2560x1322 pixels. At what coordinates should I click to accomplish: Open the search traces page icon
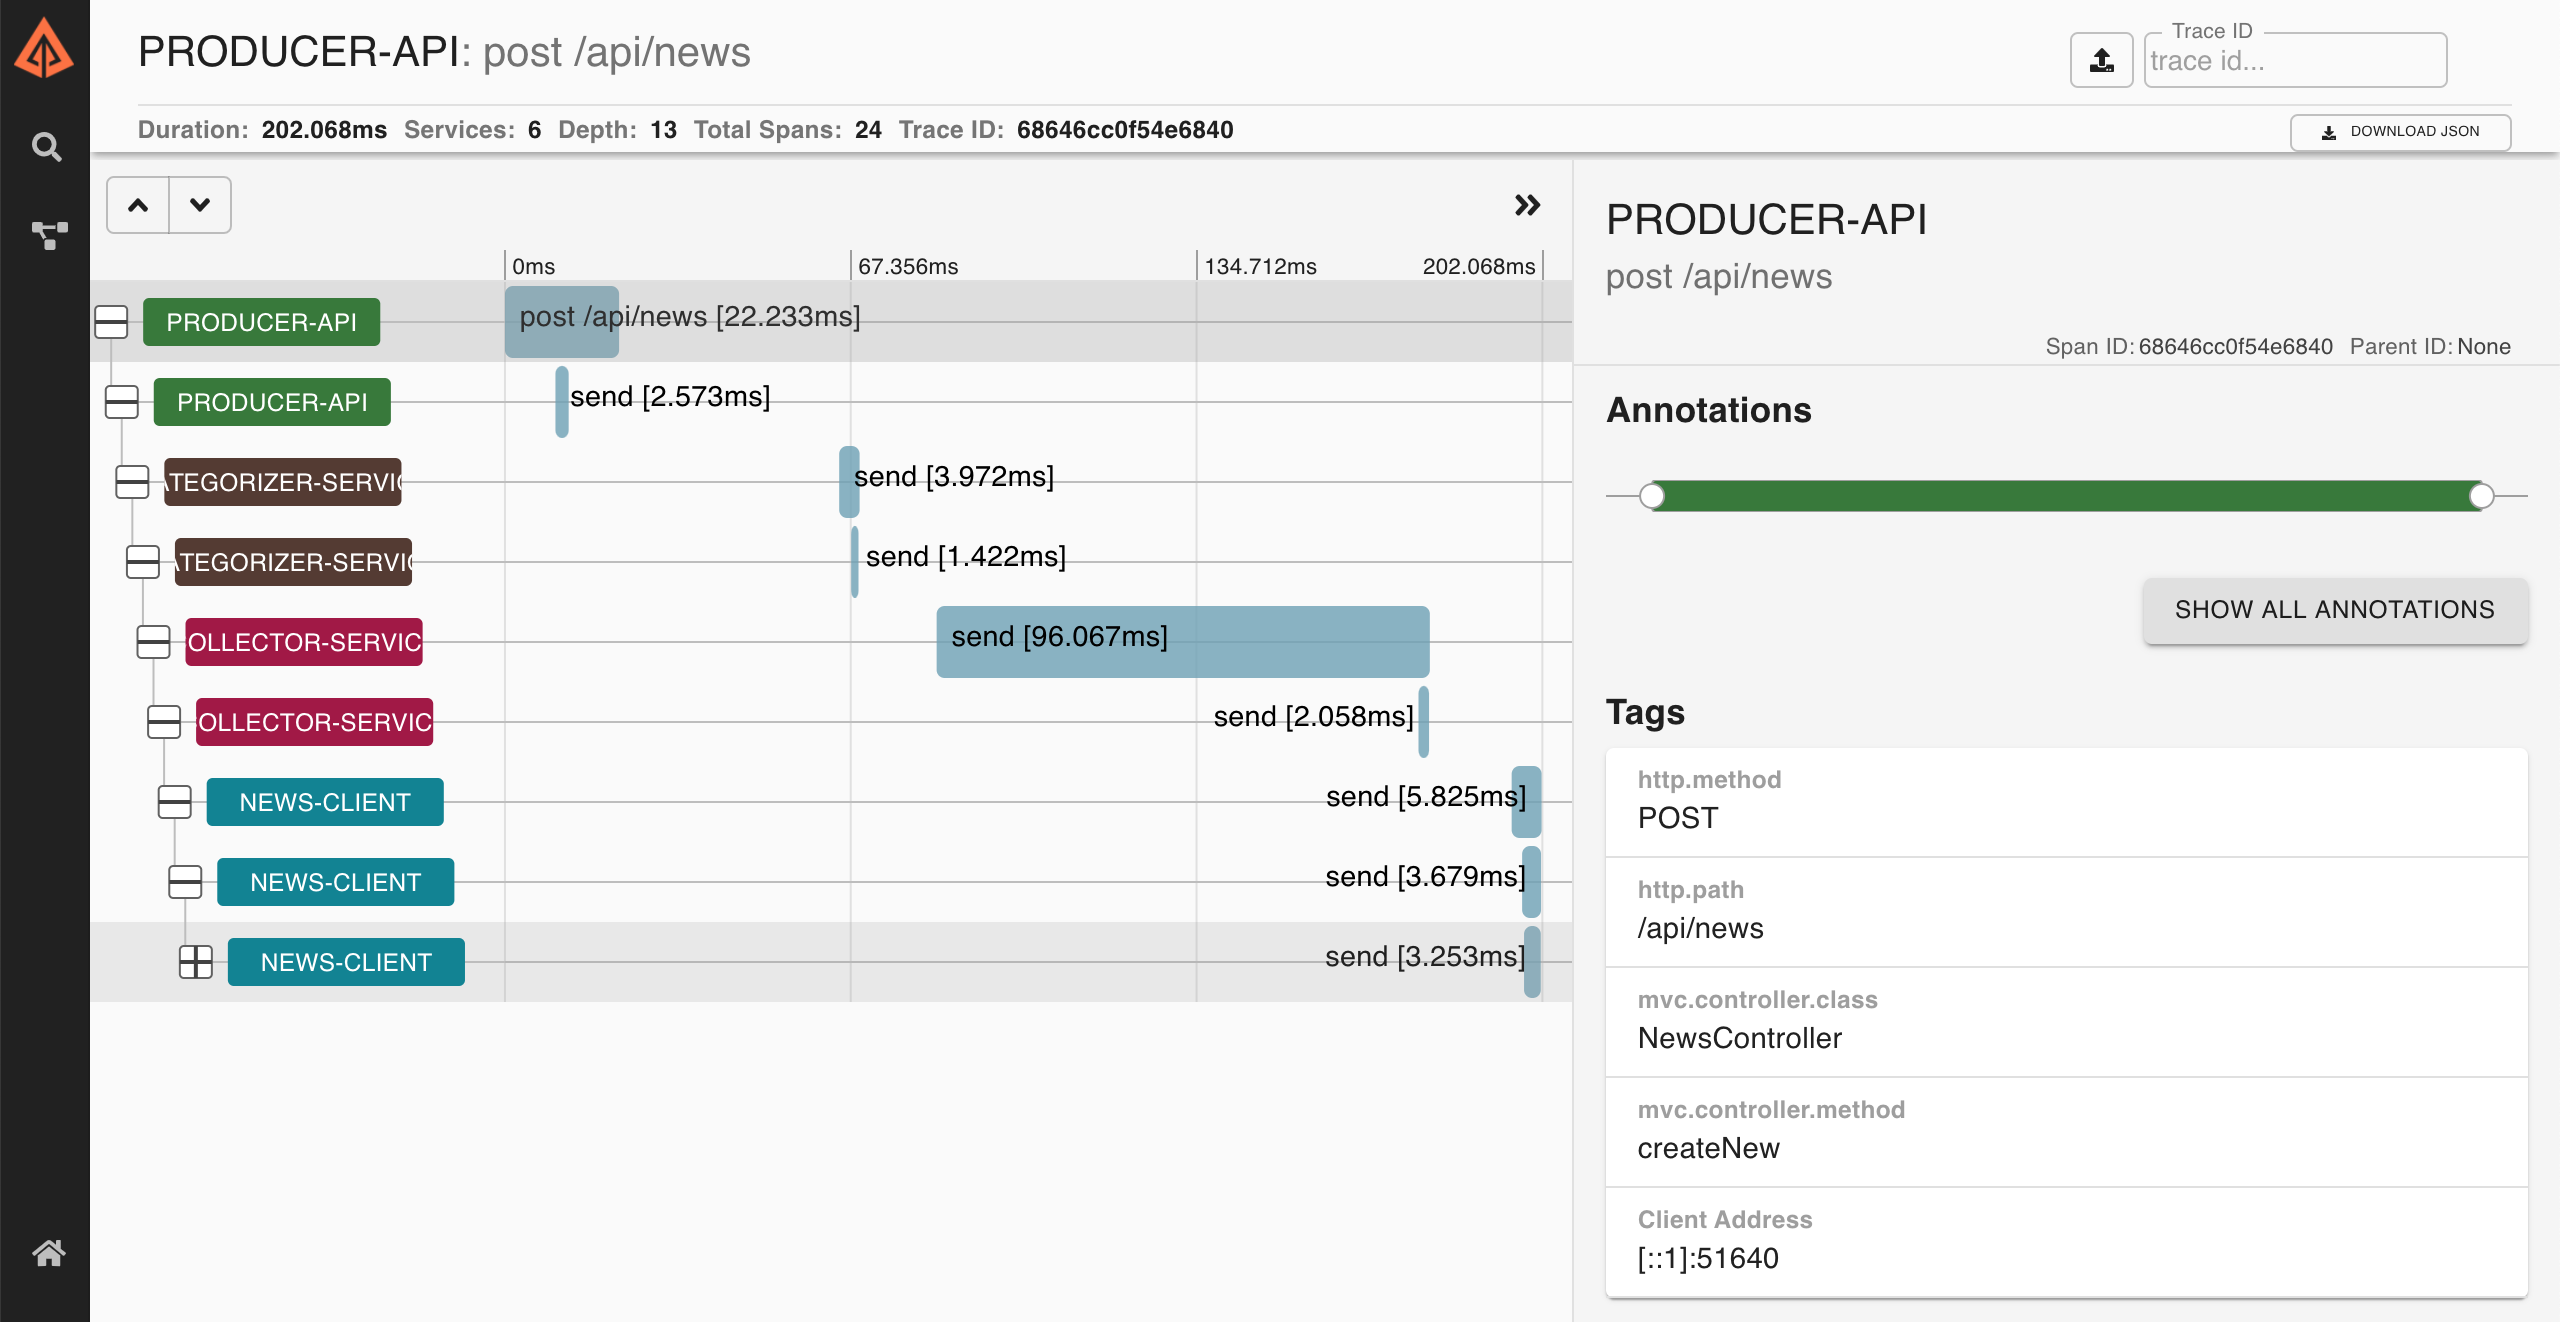pyautogui.click(x=46, y=147)
